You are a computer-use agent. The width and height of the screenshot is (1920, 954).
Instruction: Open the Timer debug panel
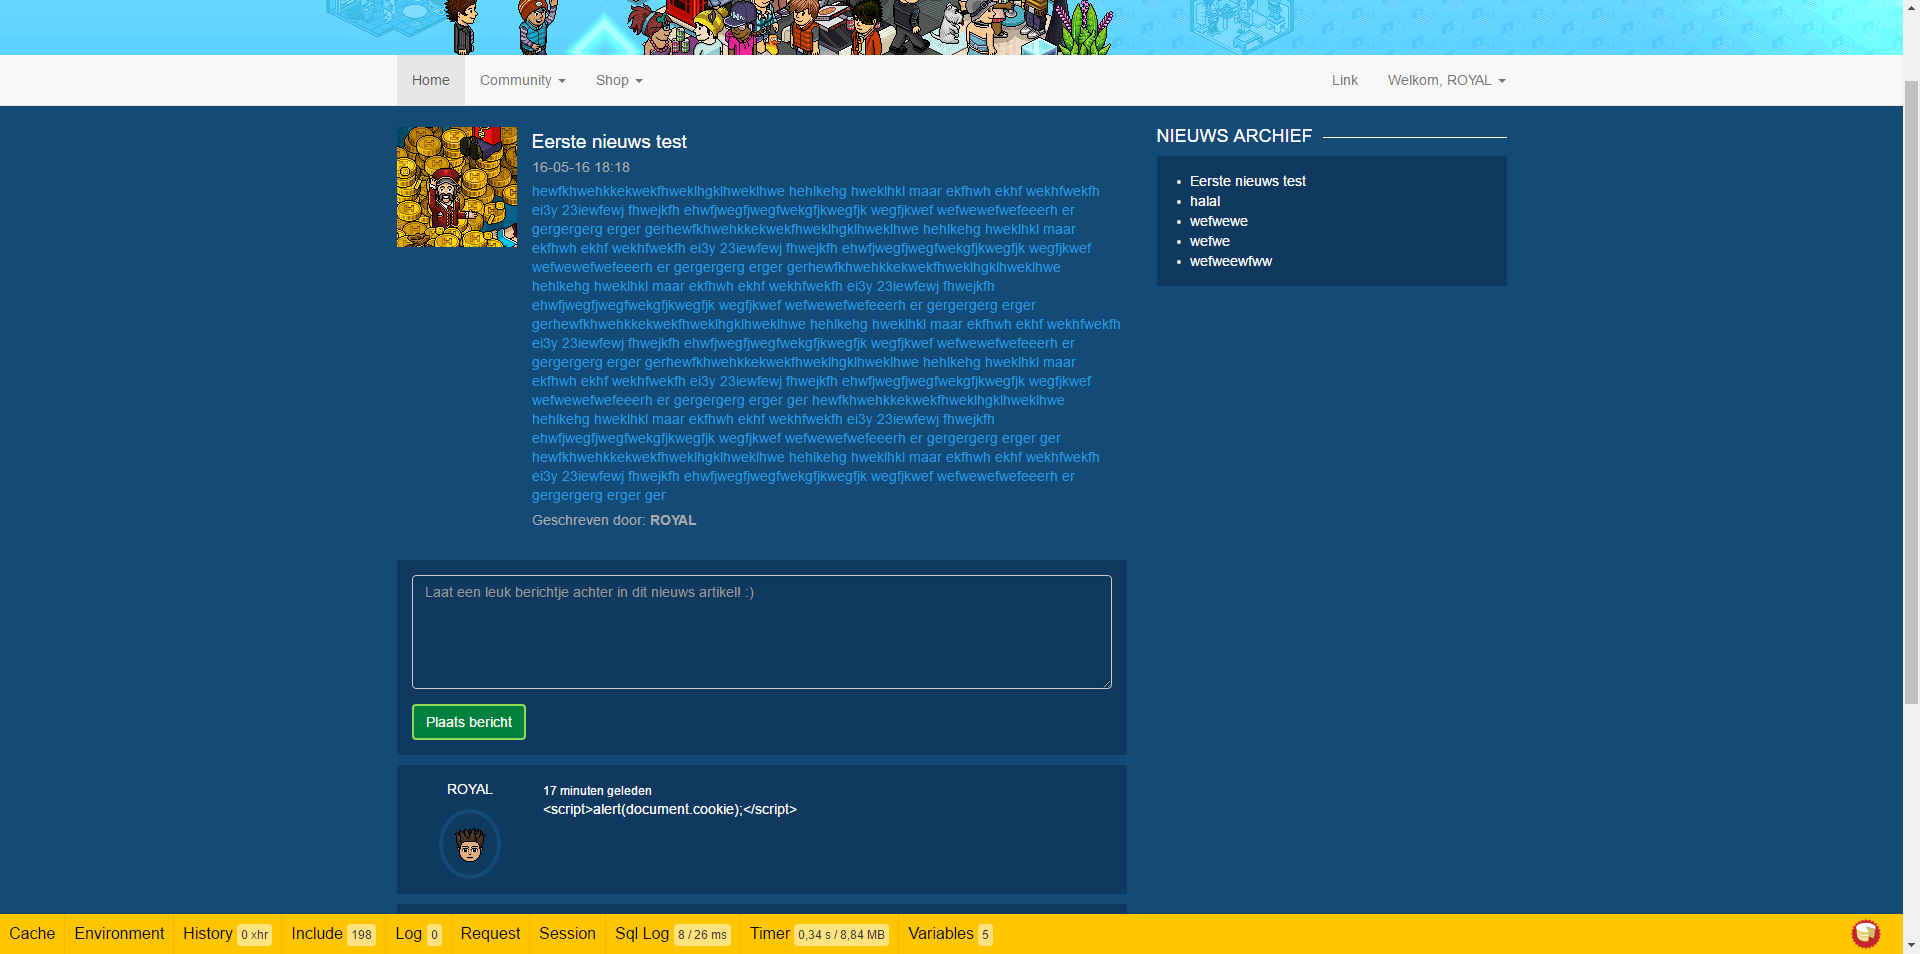[x=819, y=934]
